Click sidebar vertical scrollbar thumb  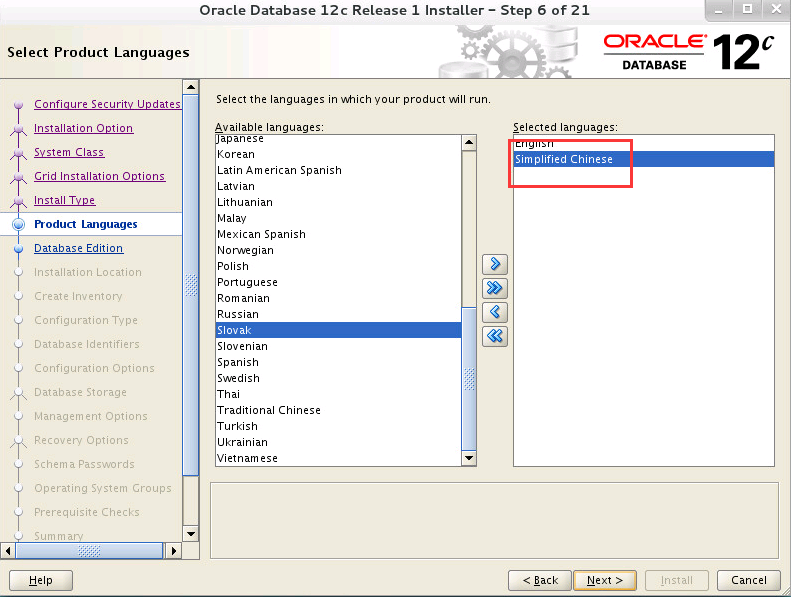pyautogui.click(x=191, y=285)
